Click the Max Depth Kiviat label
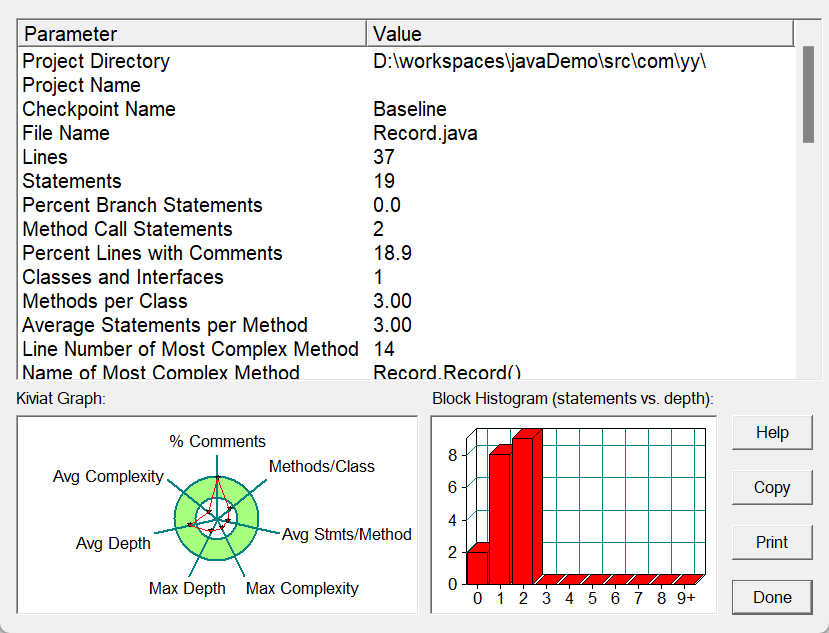Screen dimensions: 829x633 [x=187, y=588]
